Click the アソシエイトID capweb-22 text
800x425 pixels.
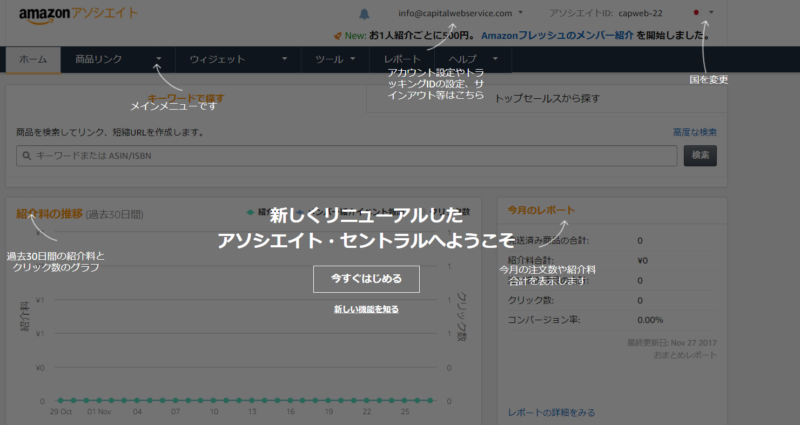click(x=606, y=13)
